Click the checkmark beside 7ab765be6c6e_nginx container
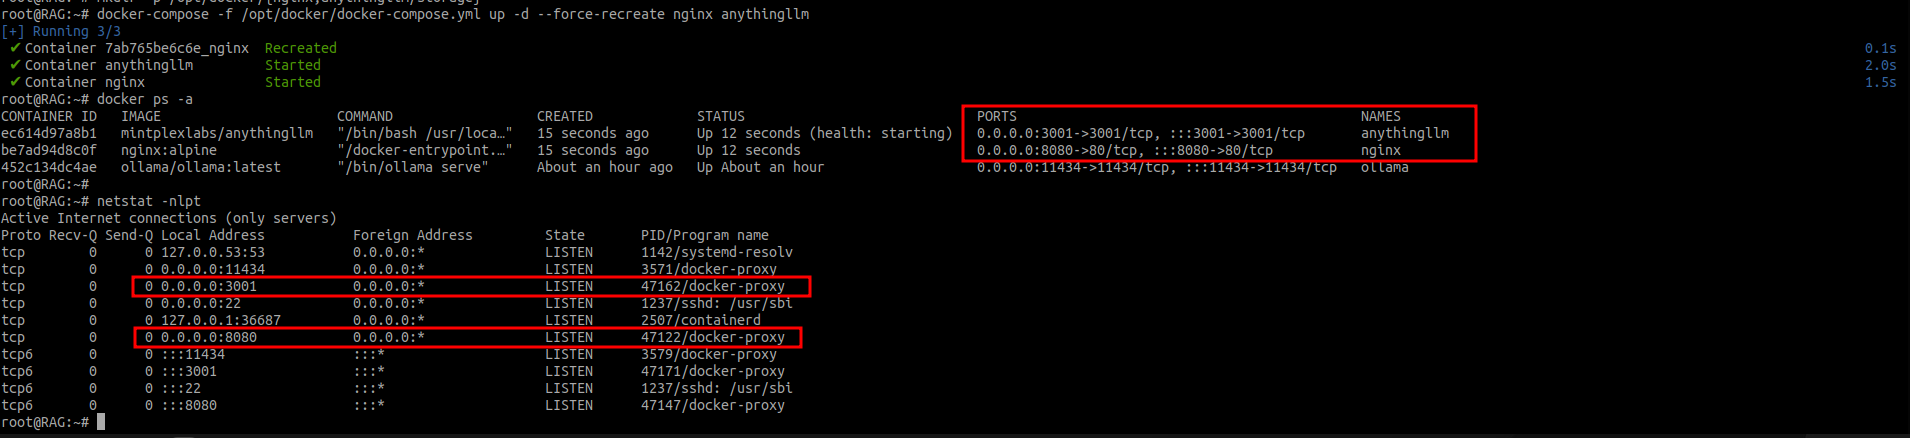 (15, 48)
